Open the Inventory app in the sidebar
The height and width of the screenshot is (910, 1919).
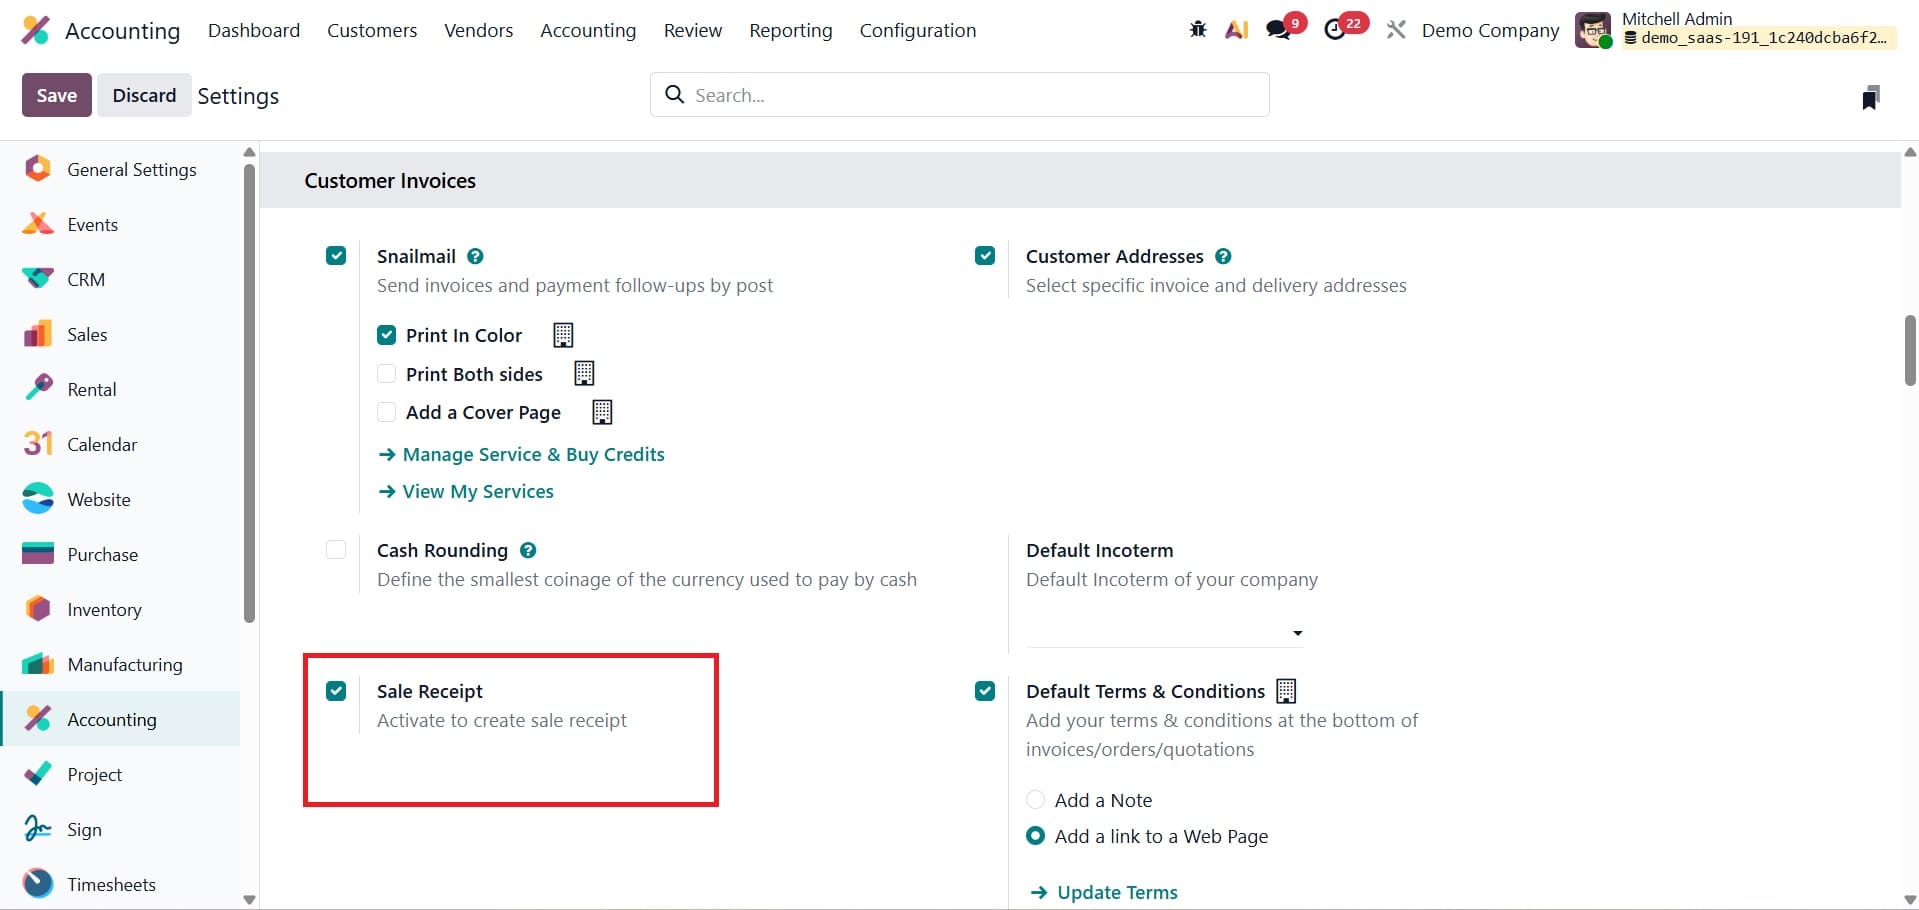[x=104, y=609]
